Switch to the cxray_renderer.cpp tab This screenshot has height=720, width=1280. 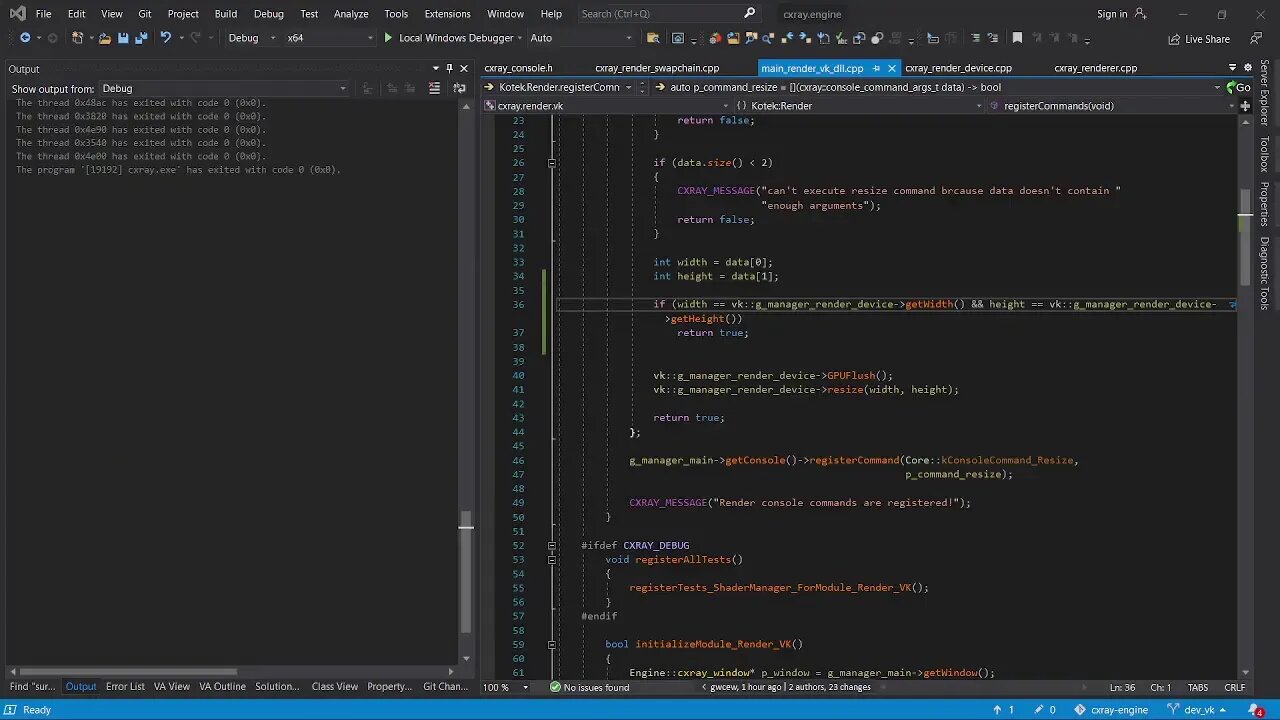coord(1095,68)
